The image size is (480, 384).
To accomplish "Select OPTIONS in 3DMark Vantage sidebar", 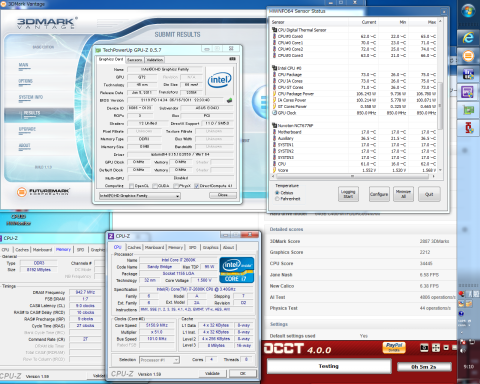I will [x=25, y=81].
